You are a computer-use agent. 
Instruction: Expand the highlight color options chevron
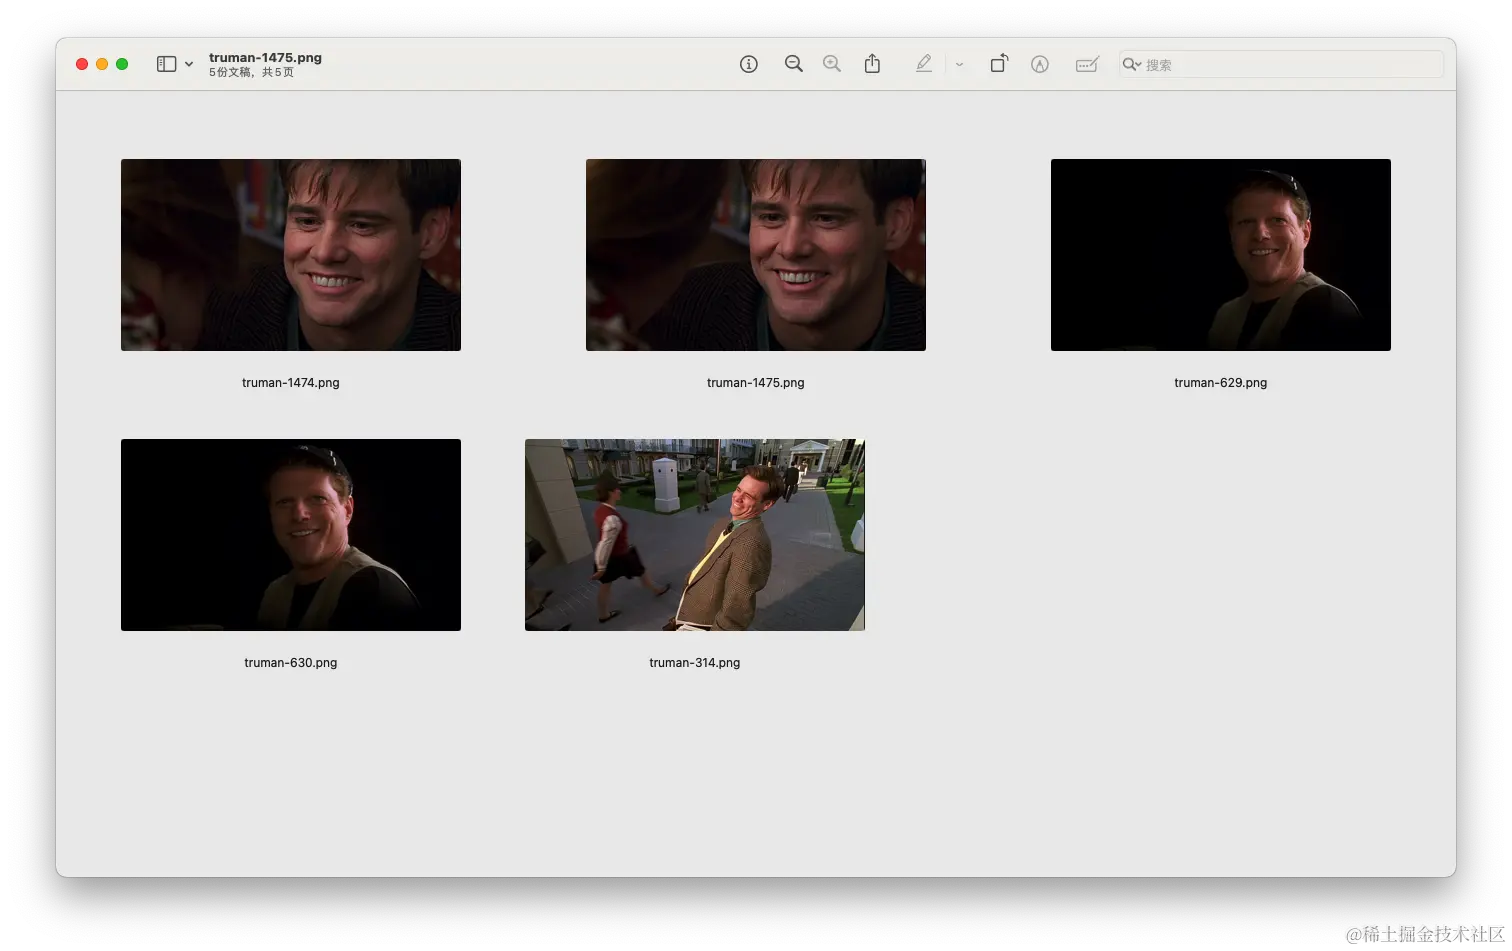pyautogui.click(x=959, y=64)
